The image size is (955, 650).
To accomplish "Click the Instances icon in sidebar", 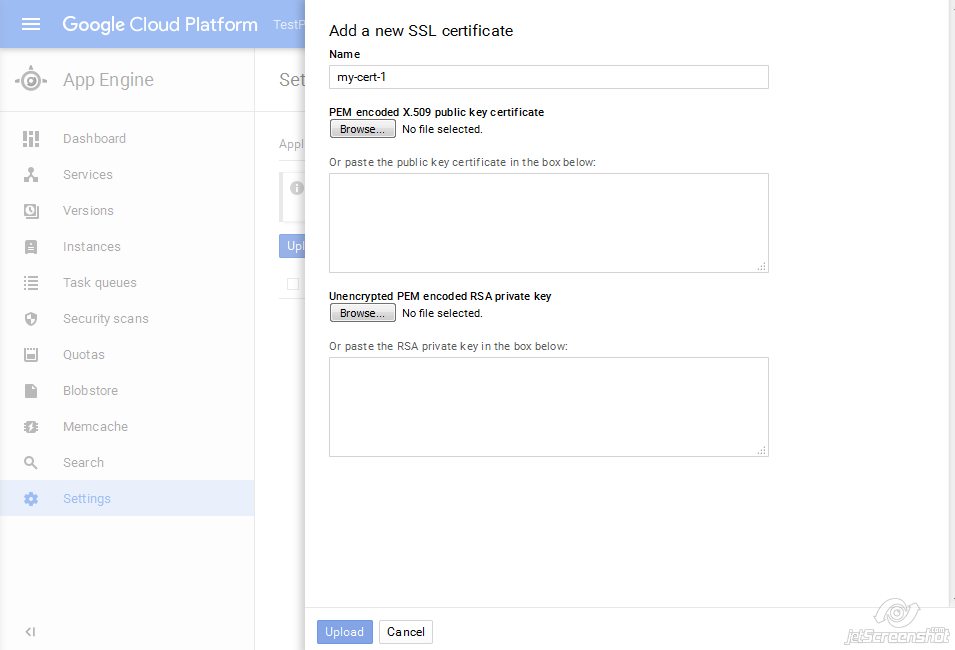I will (x=31, y=247).
